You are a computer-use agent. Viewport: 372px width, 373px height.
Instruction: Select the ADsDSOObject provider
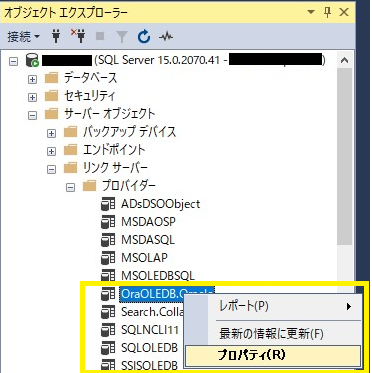[x=161, y=204]
